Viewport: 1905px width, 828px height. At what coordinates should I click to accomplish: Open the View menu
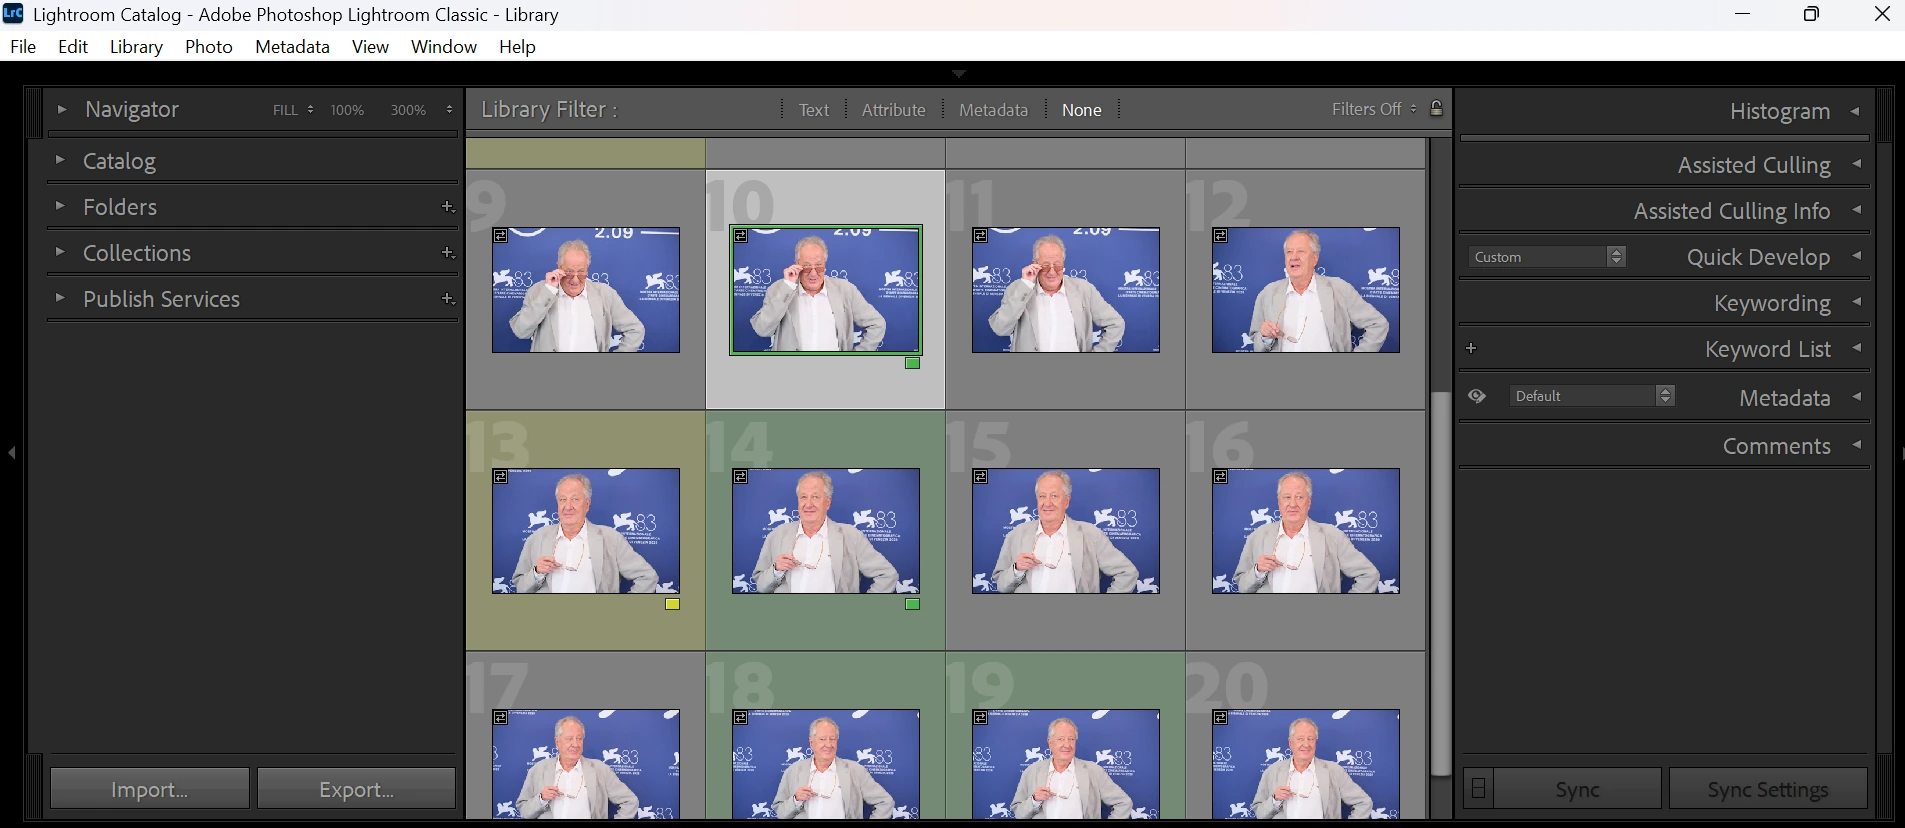pos(370,46)
